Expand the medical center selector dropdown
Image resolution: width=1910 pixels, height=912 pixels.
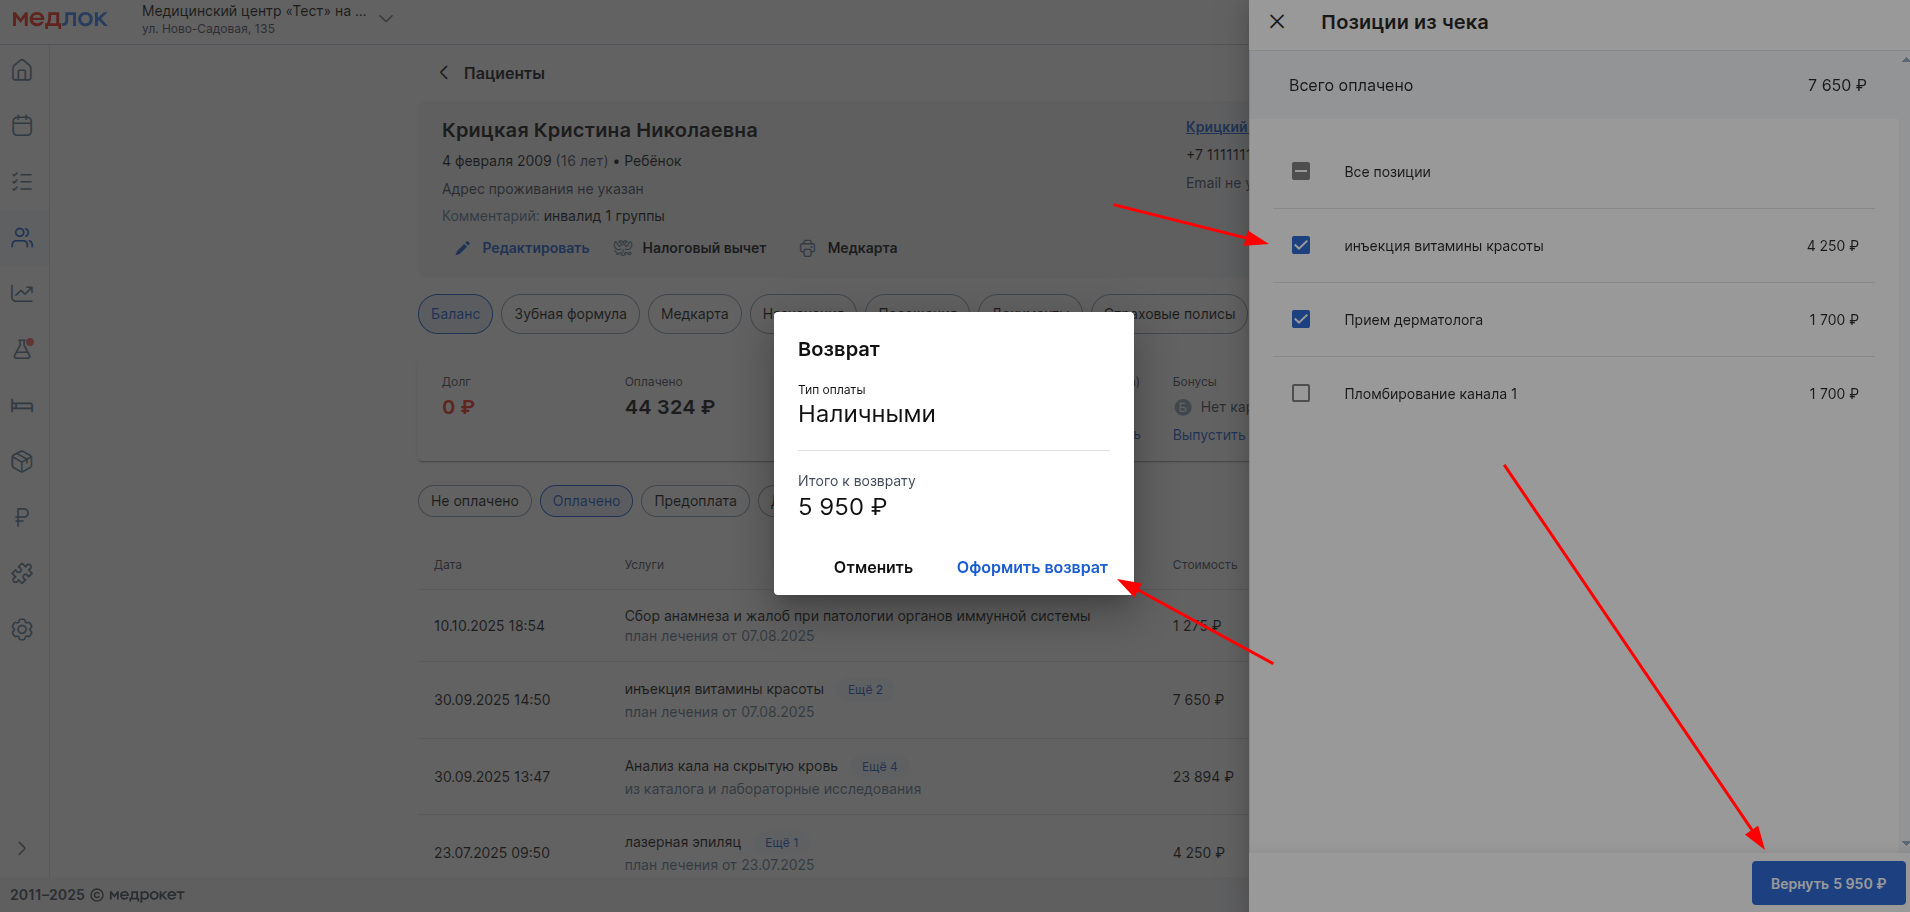(386, 19)
